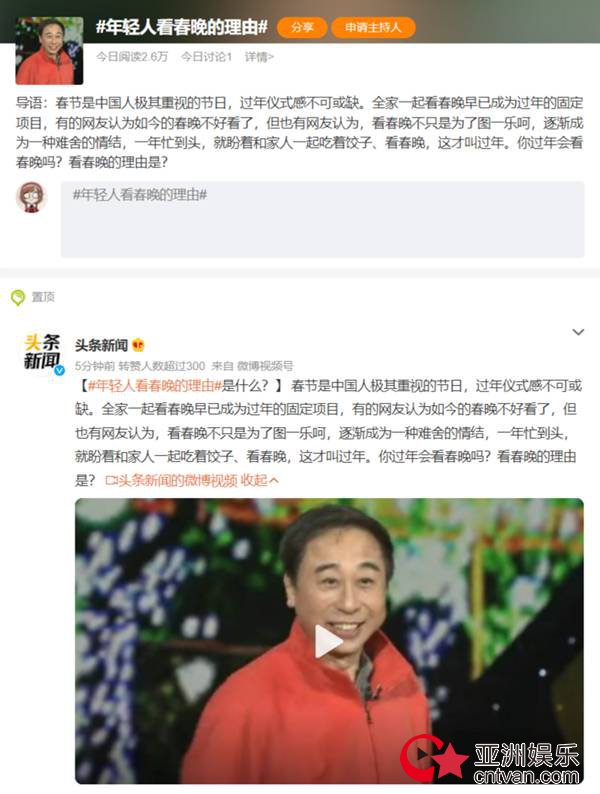Play the video with center play button

click(328, 641)
